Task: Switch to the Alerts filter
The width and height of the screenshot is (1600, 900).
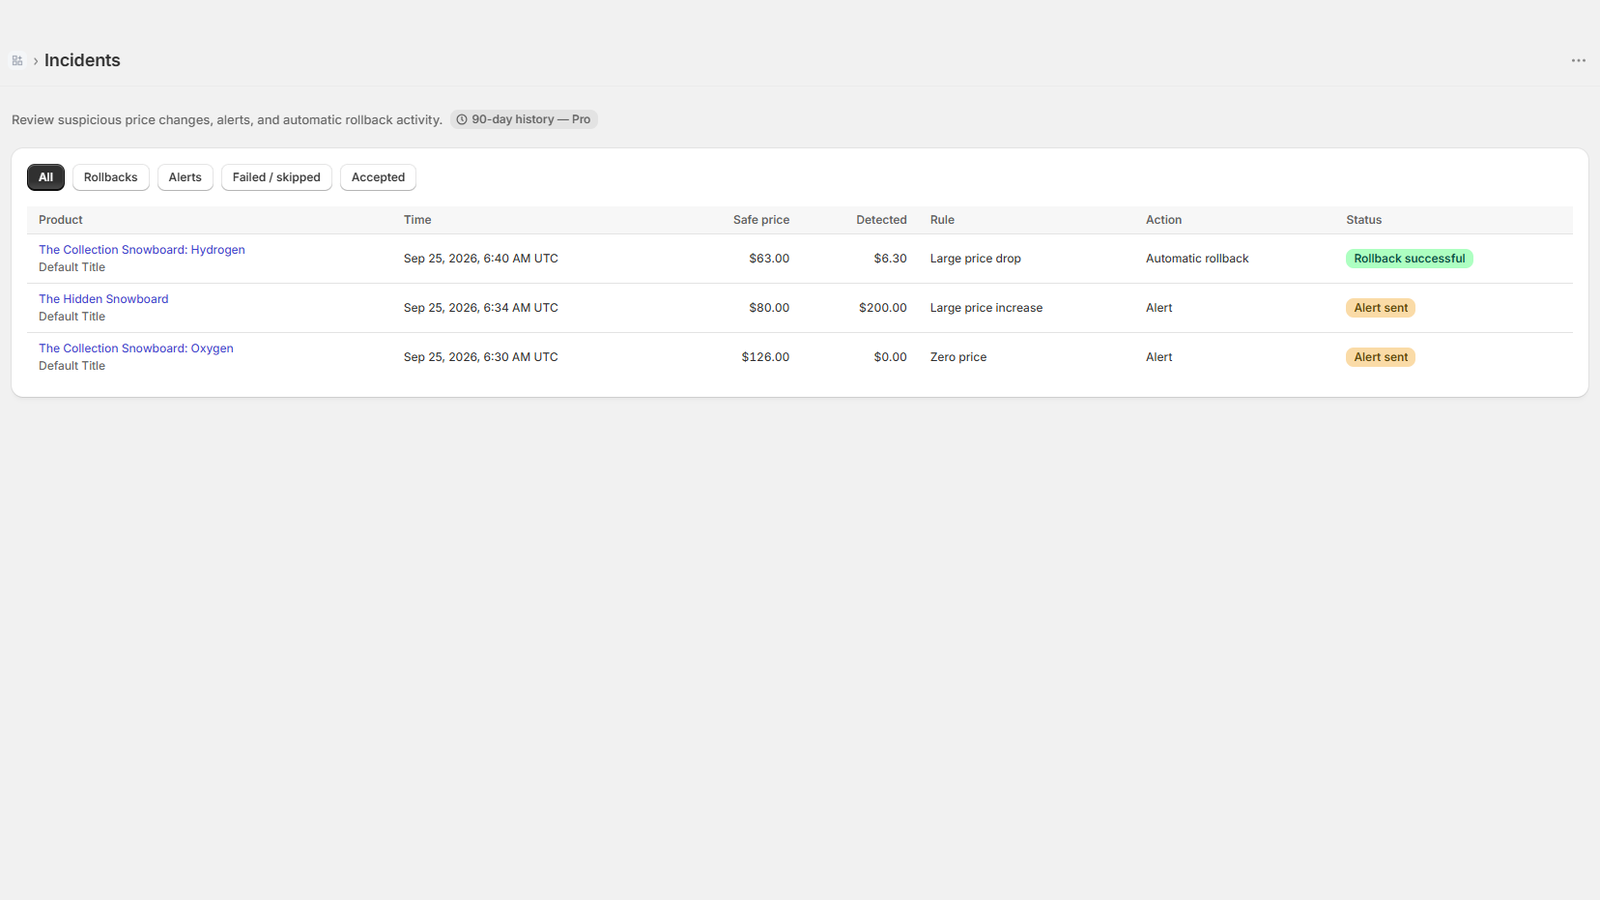Action: 185,177
